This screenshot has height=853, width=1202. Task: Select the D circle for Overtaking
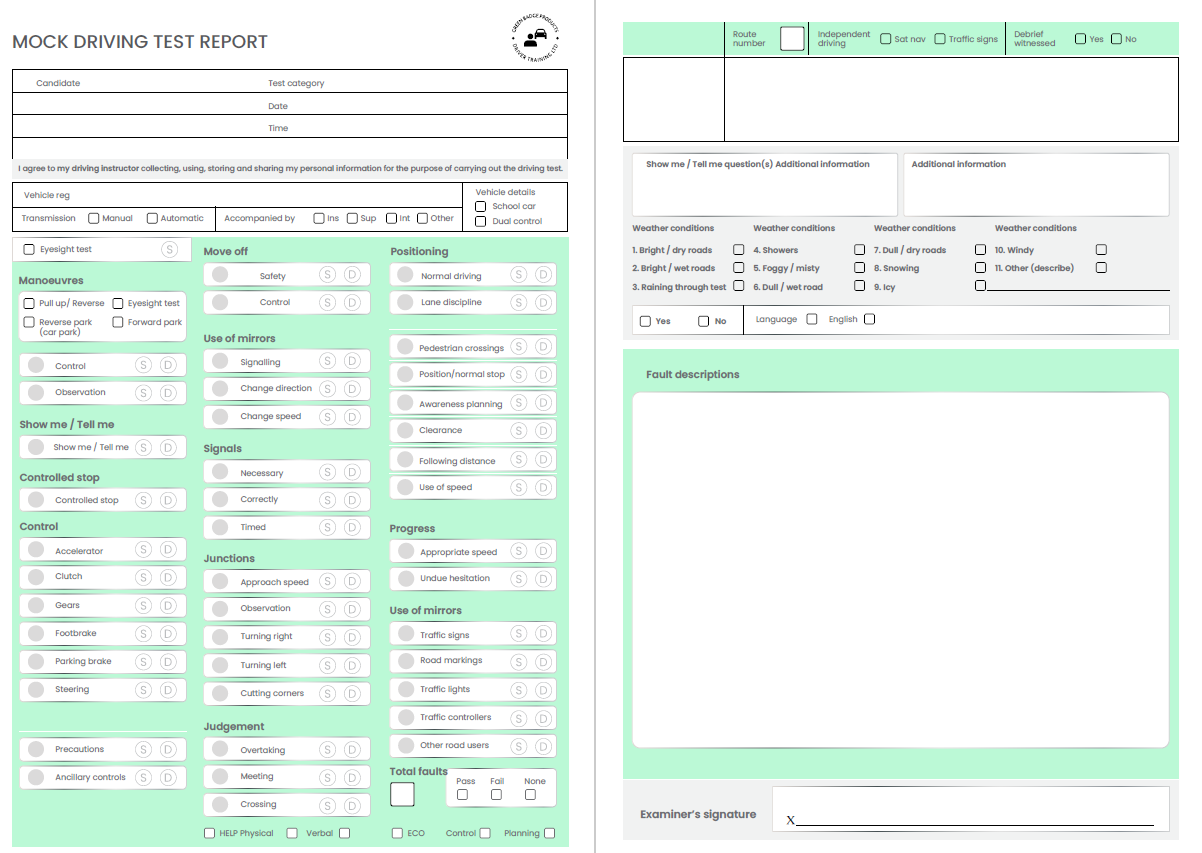click(352, 749)
